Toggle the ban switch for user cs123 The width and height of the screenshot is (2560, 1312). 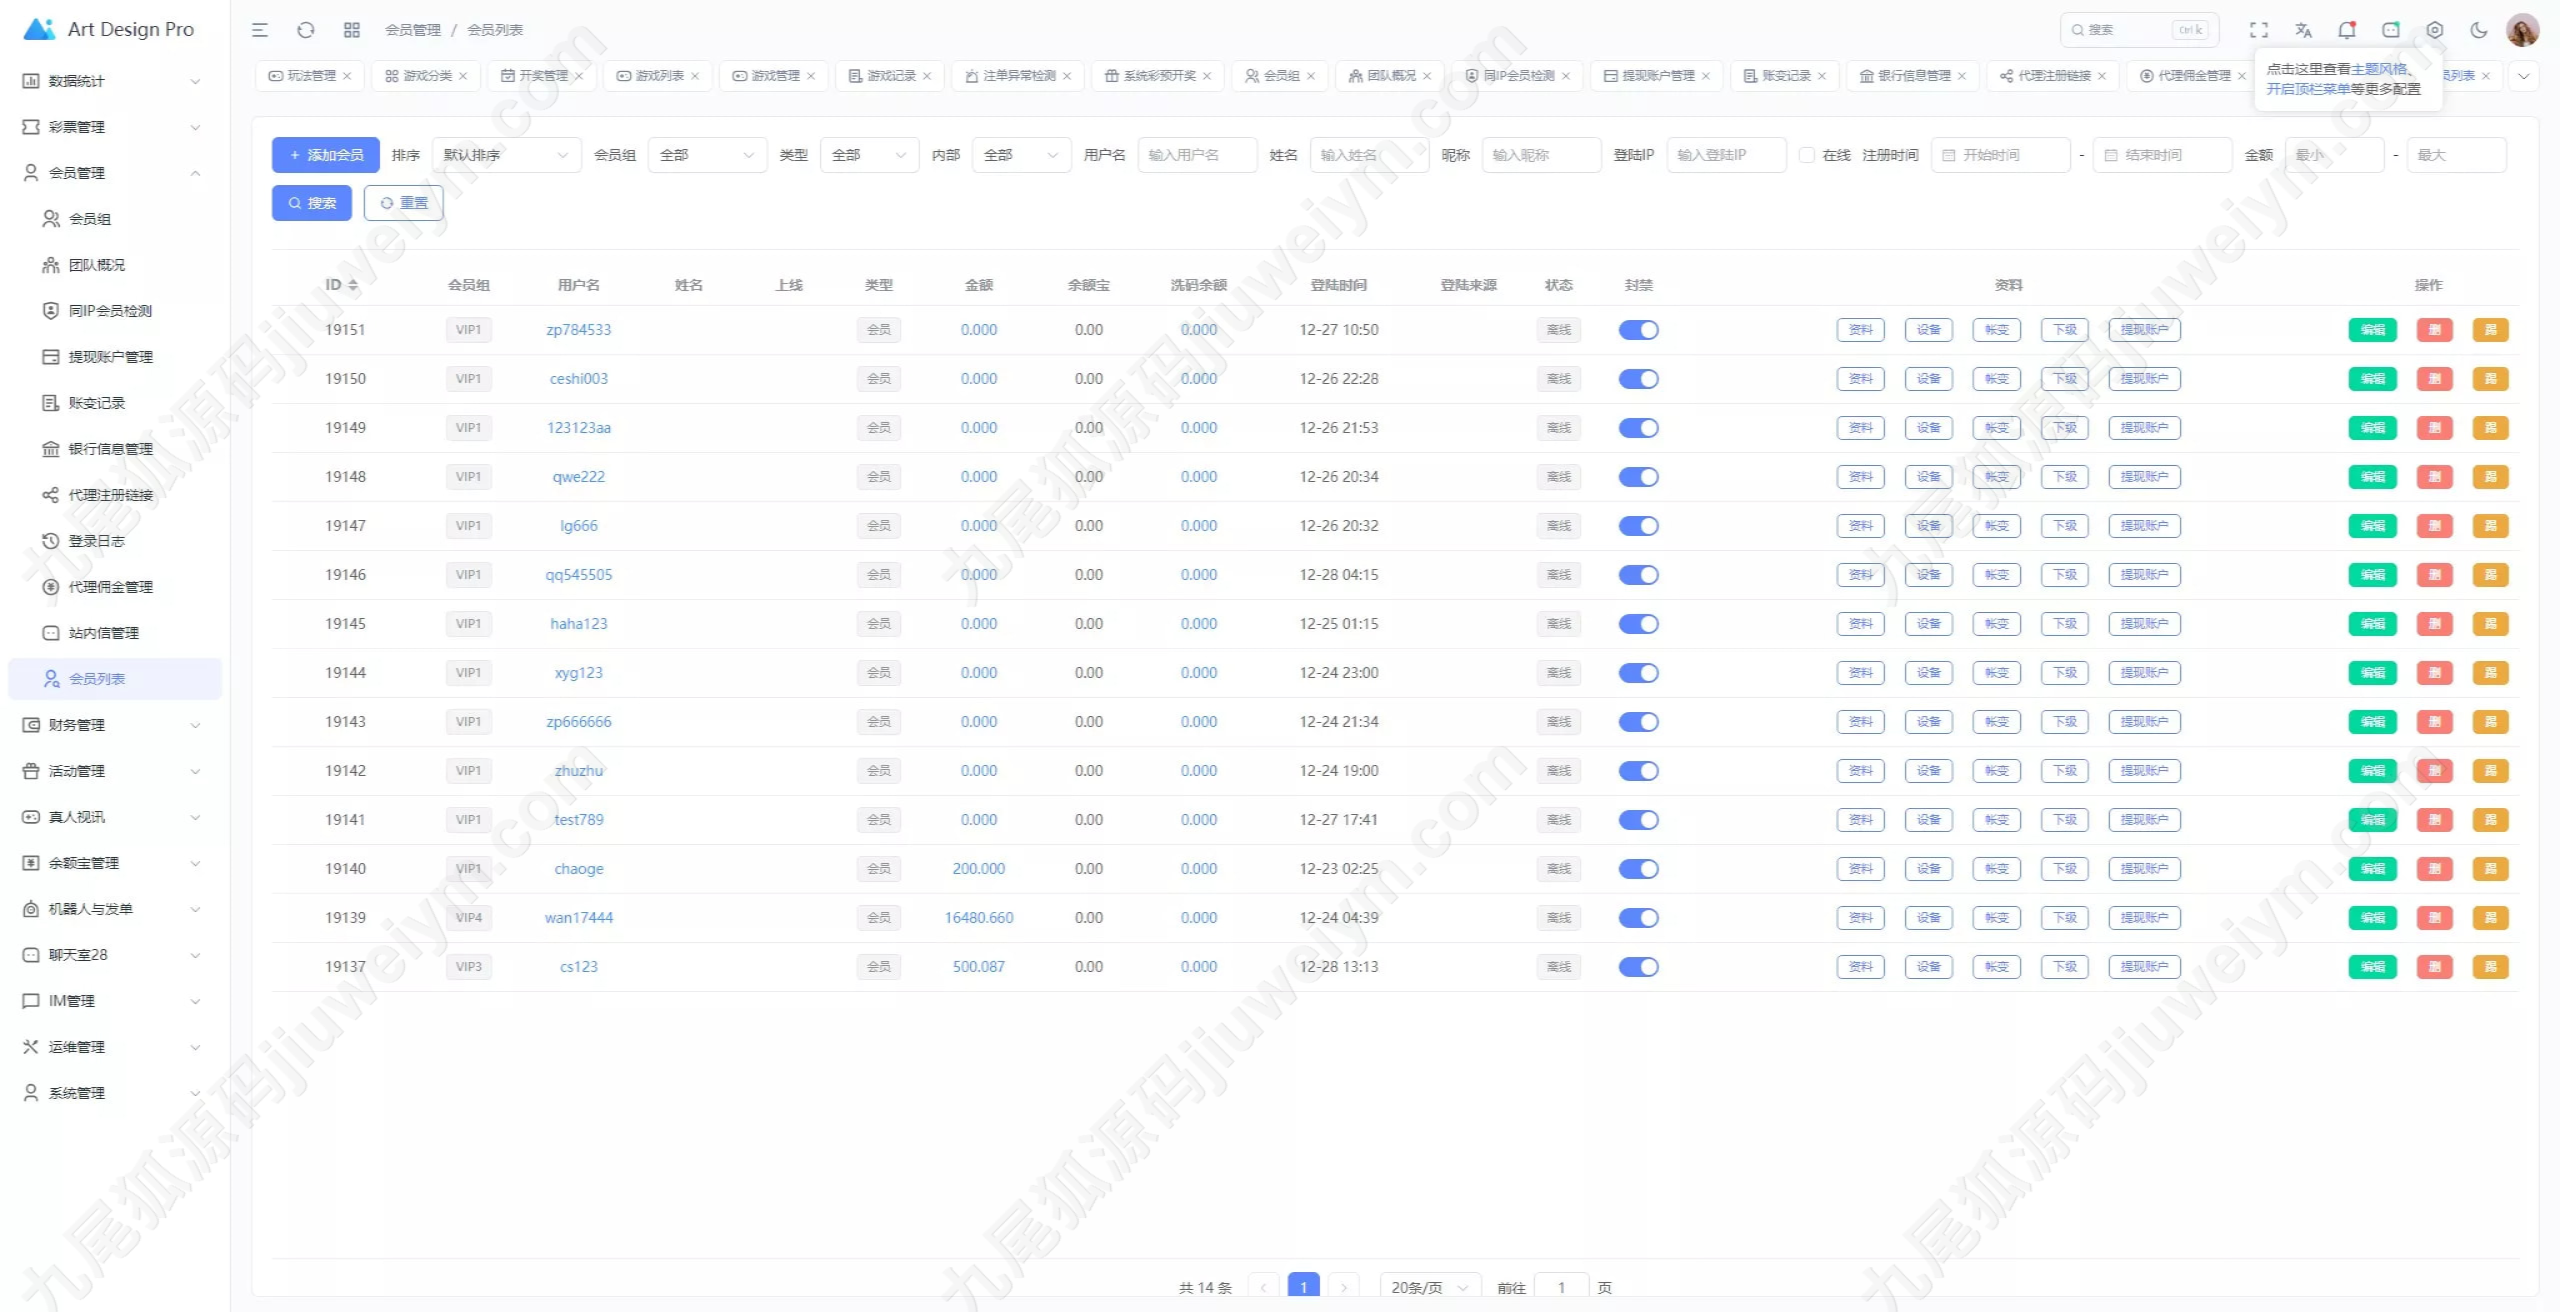1638,967
